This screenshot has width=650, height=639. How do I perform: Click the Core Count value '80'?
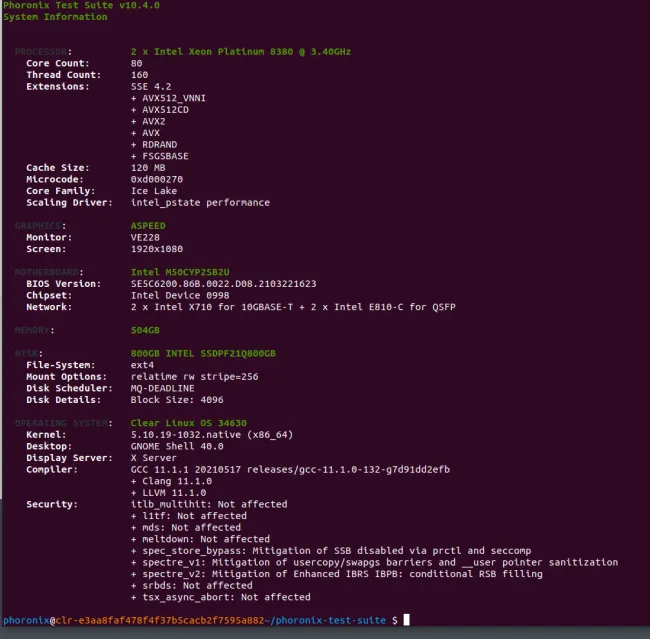click(136, 63)
